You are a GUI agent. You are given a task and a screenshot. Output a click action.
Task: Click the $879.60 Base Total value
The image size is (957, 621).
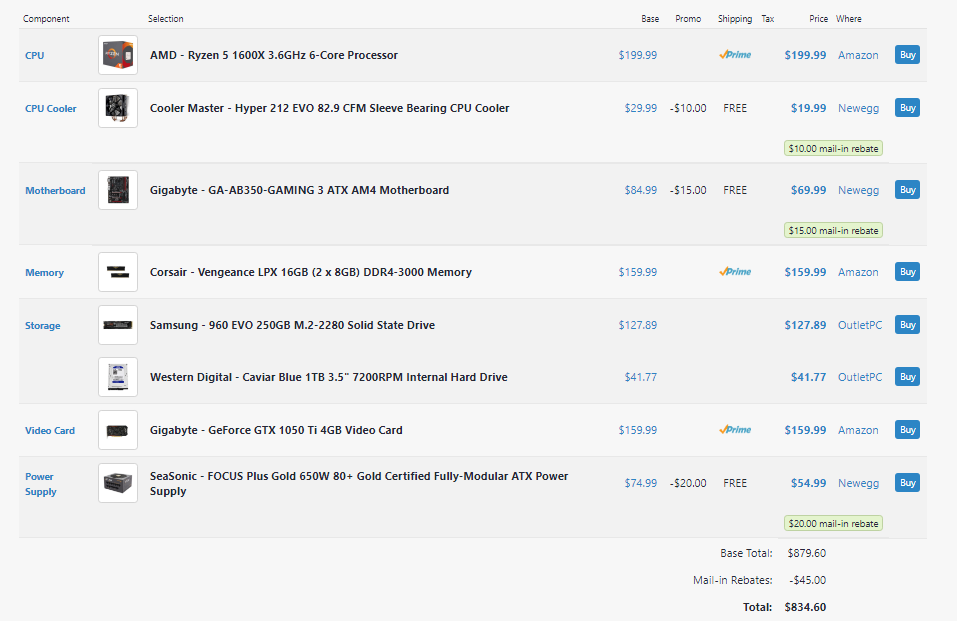tap(806, 553)
